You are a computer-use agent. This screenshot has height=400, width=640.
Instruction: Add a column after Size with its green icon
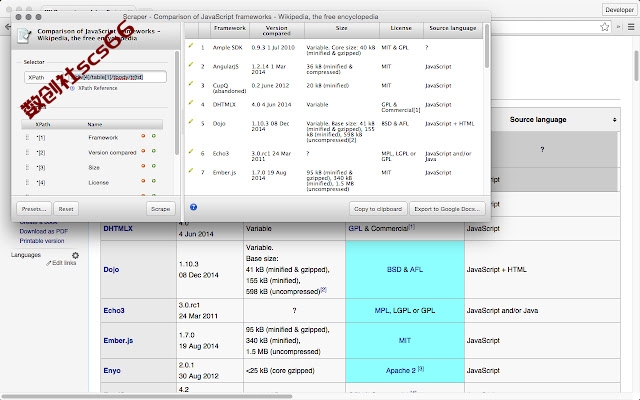(154, 166)
